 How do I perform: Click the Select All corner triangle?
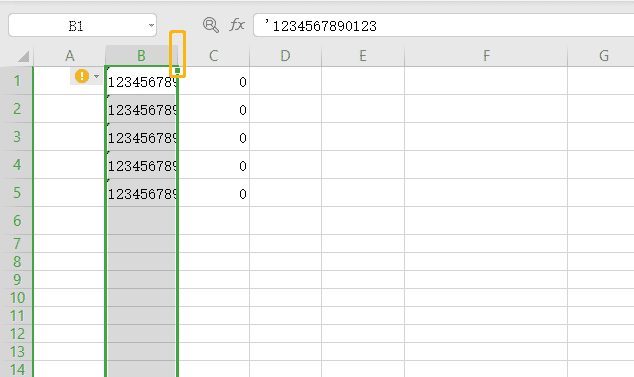(x=23, y=56)
